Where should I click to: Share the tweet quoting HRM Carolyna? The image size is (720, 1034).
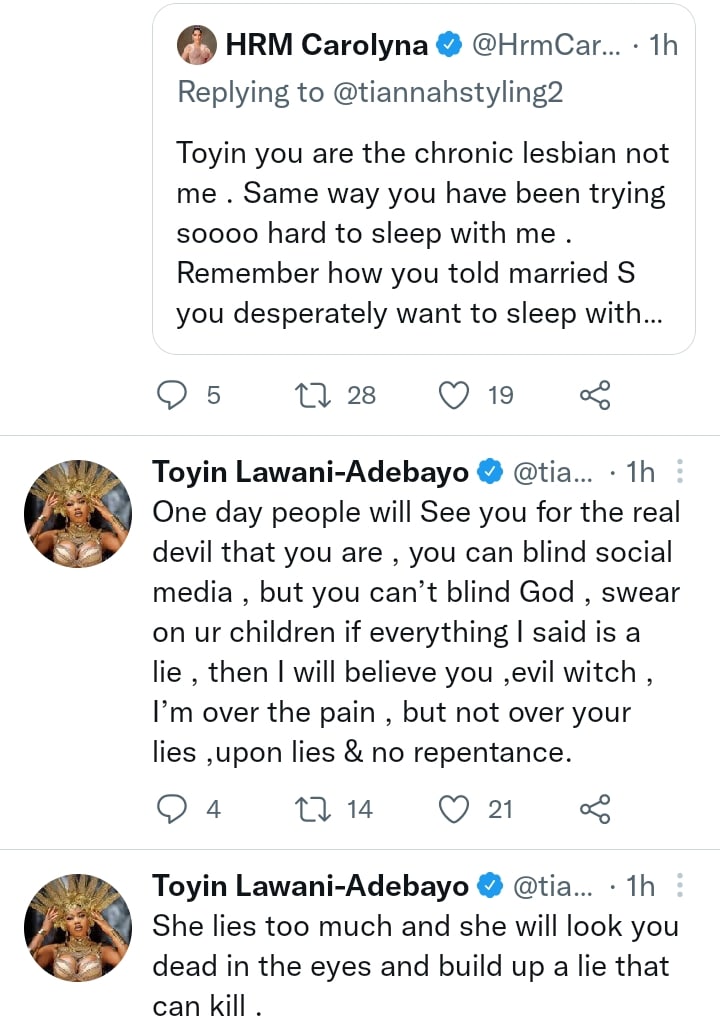595,396
